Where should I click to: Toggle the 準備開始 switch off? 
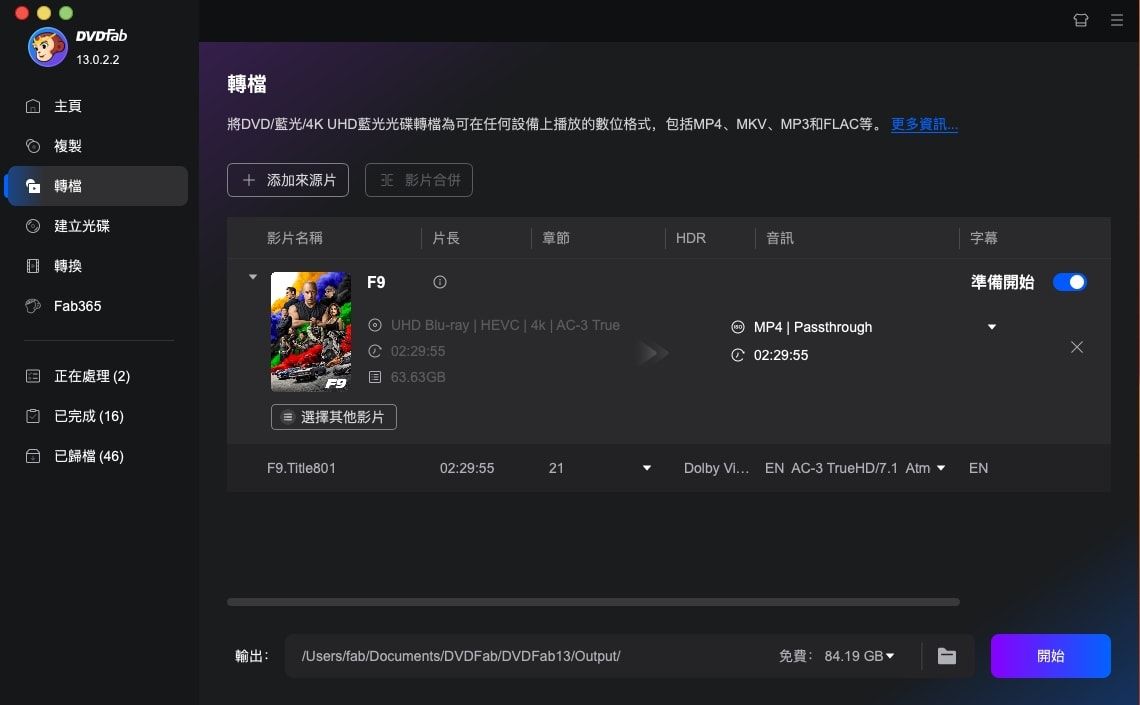pos(1069,282)
